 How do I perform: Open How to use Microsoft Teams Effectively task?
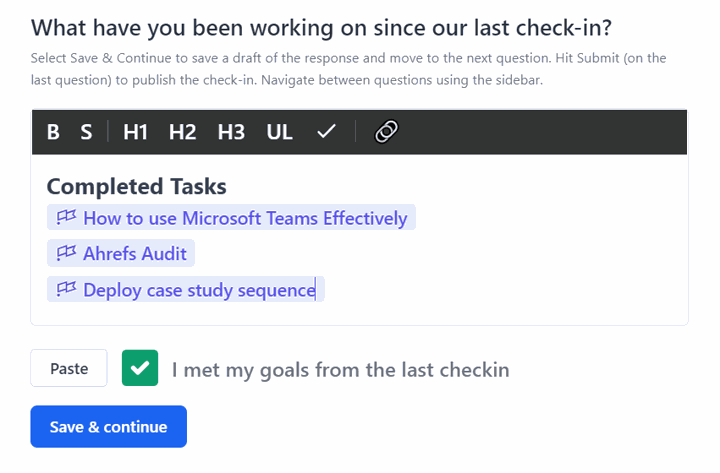click(245, 218)
